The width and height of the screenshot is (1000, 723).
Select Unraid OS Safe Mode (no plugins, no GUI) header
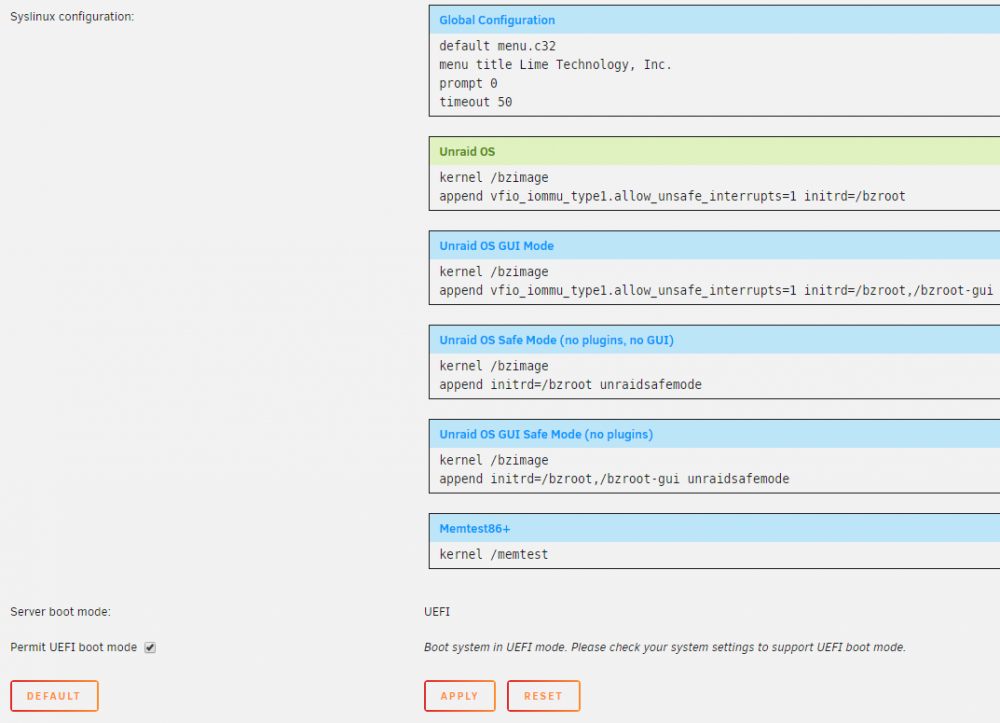tap(714, 340)
